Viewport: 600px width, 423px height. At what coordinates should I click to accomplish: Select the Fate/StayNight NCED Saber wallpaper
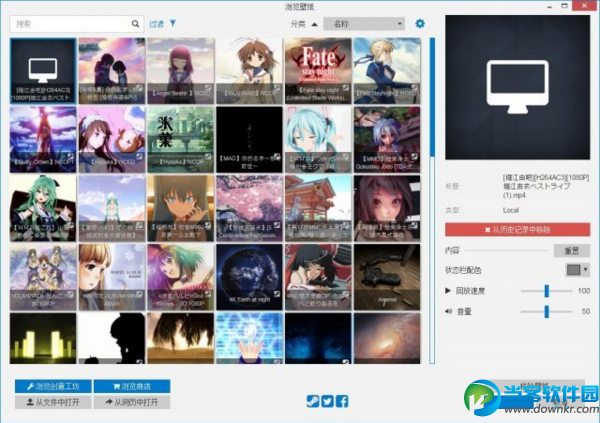(x=387, y=71)
